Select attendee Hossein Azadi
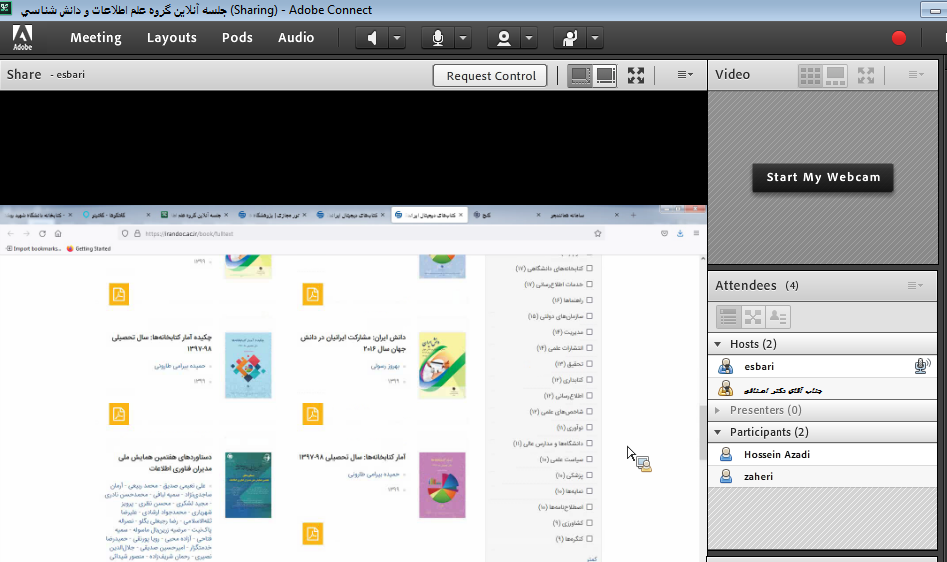 777,455
